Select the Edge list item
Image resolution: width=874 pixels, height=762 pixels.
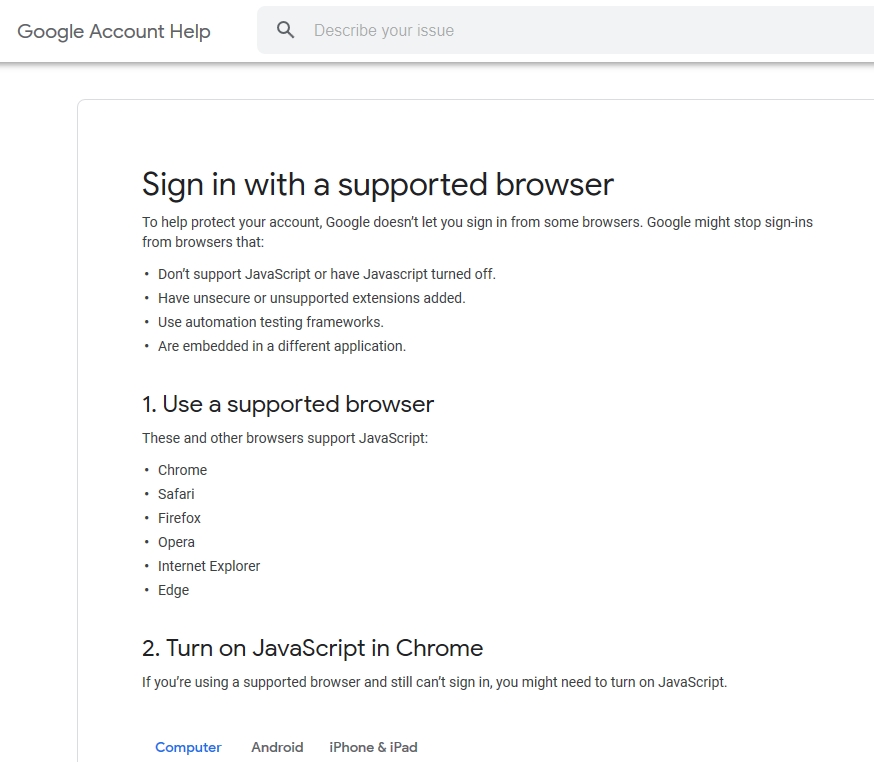(x=173, y=590)
